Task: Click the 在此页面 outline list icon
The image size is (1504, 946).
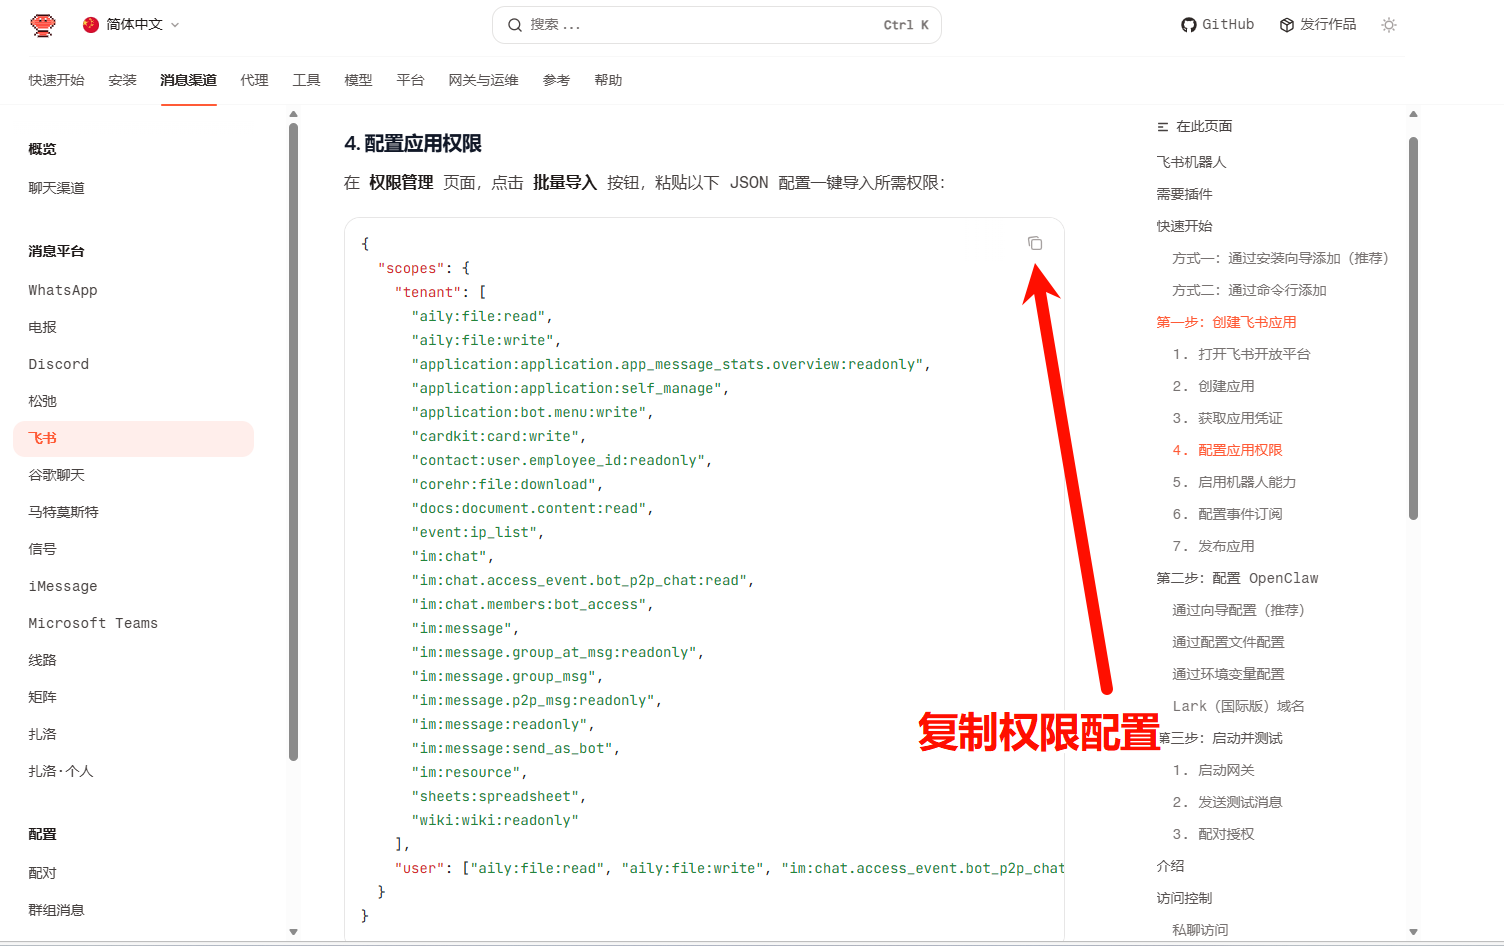Action: tap(1162, 127)
